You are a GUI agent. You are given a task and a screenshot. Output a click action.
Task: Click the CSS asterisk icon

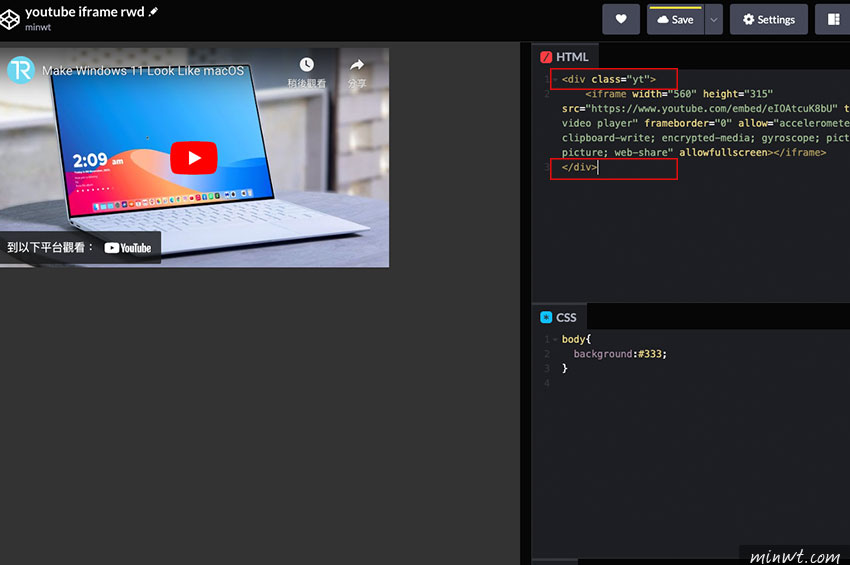(x=546, y=317)
